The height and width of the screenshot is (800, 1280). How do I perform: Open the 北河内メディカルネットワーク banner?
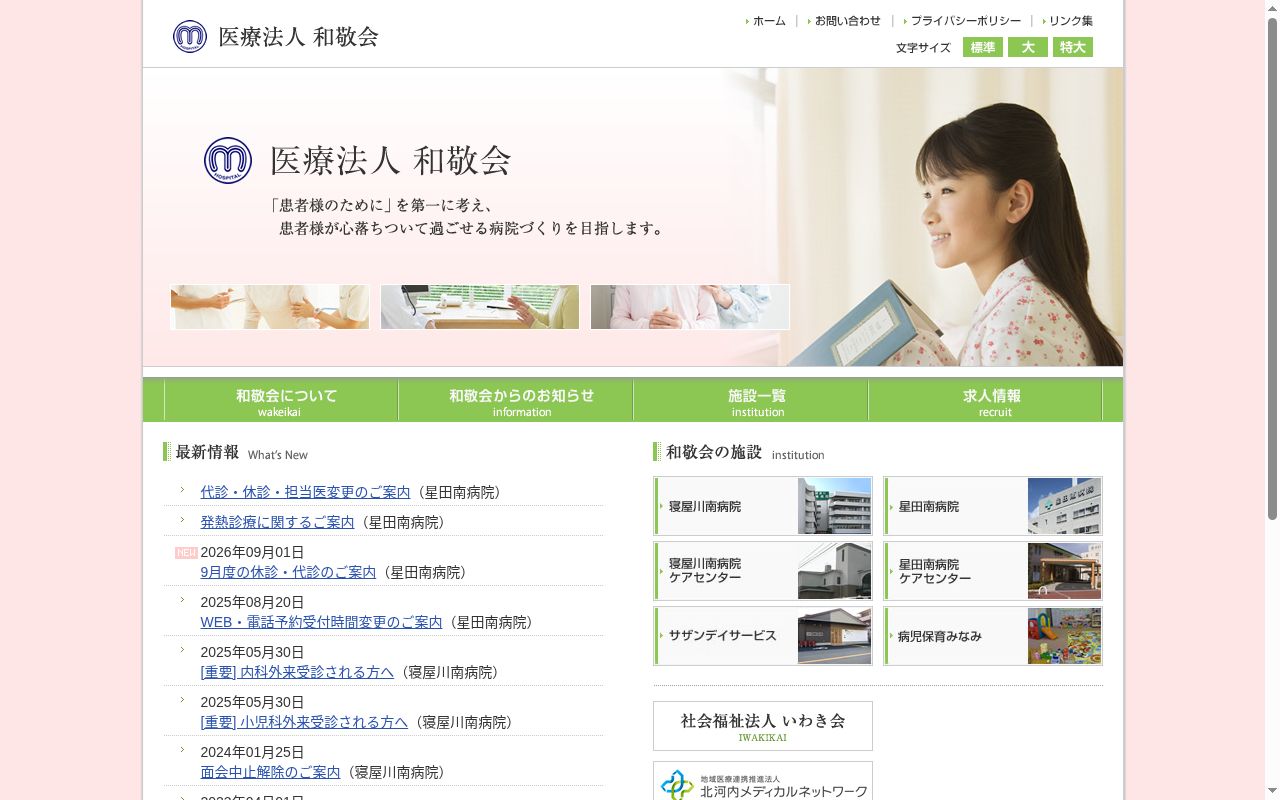763,781
